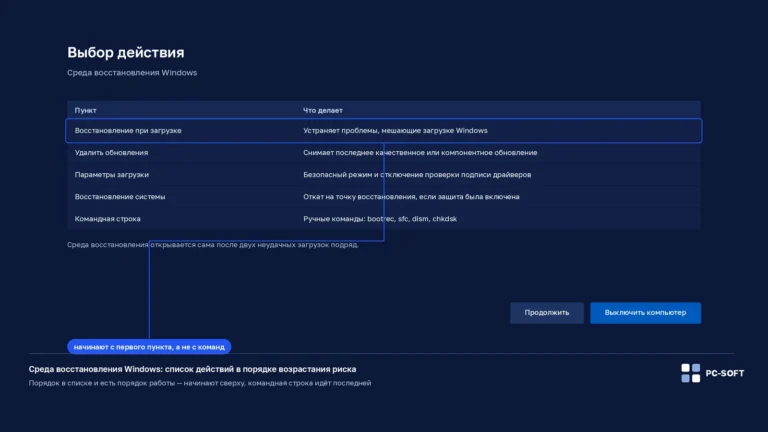768x432 pixels.
Task: Select the 'Восстановление при загрузке' row
Action: click(384, 131)
